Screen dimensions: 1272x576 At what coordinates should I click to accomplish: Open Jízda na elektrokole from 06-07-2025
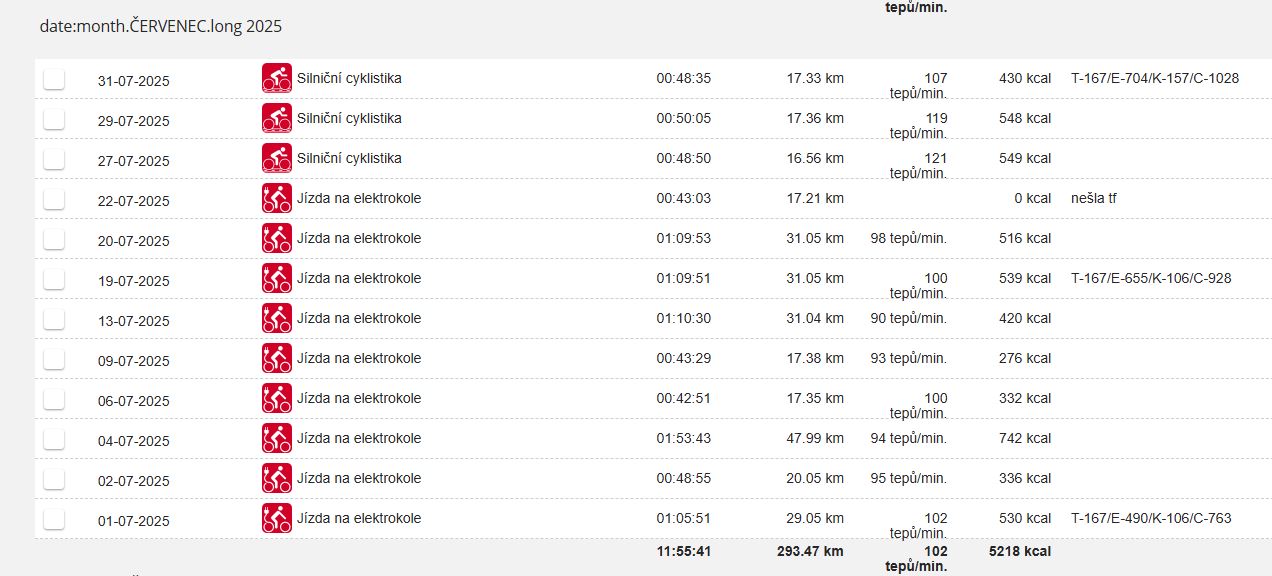(359, 398)
